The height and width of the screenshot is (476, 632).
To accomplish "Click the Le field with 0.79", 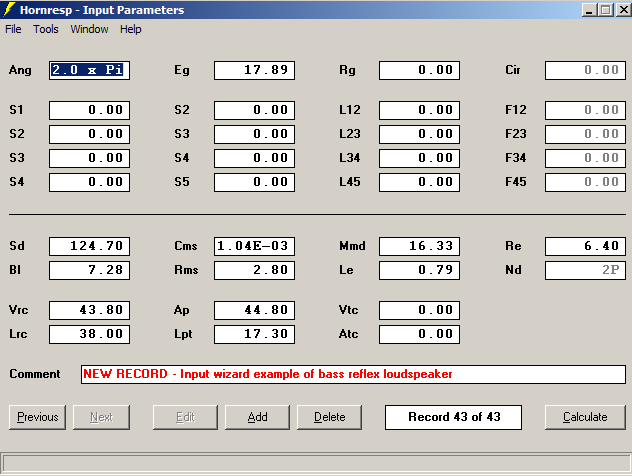I will click(419, 270).
